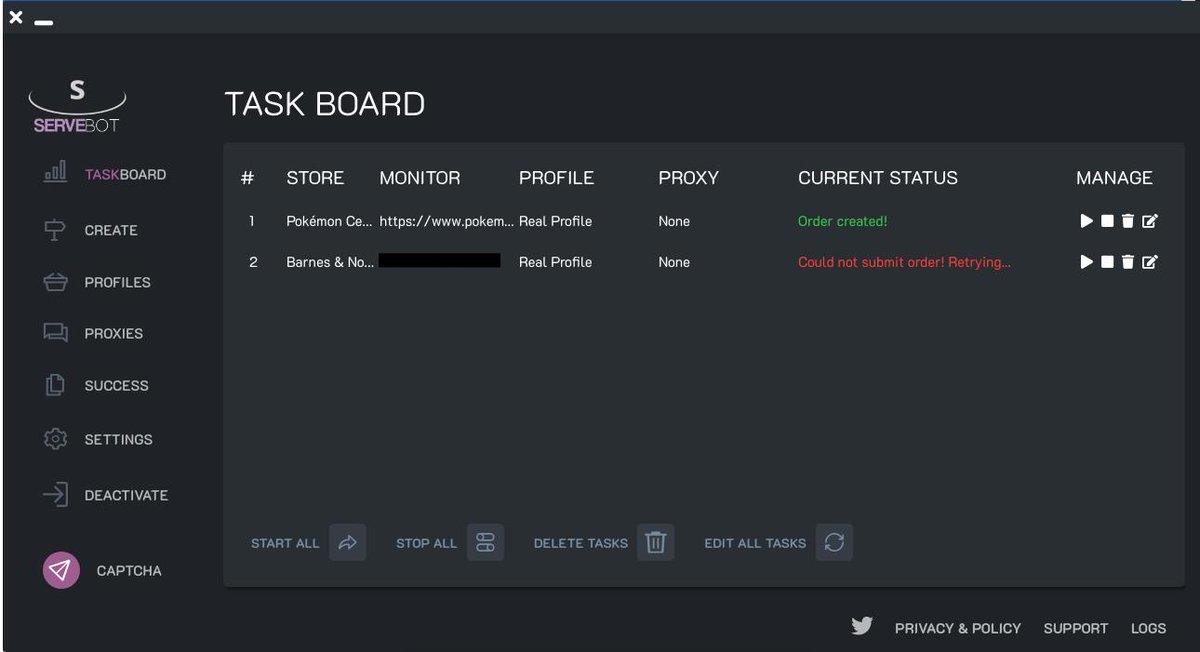
Task: Click the MONITOR column header
Action: pyautogui.click(x=420, y=178)
